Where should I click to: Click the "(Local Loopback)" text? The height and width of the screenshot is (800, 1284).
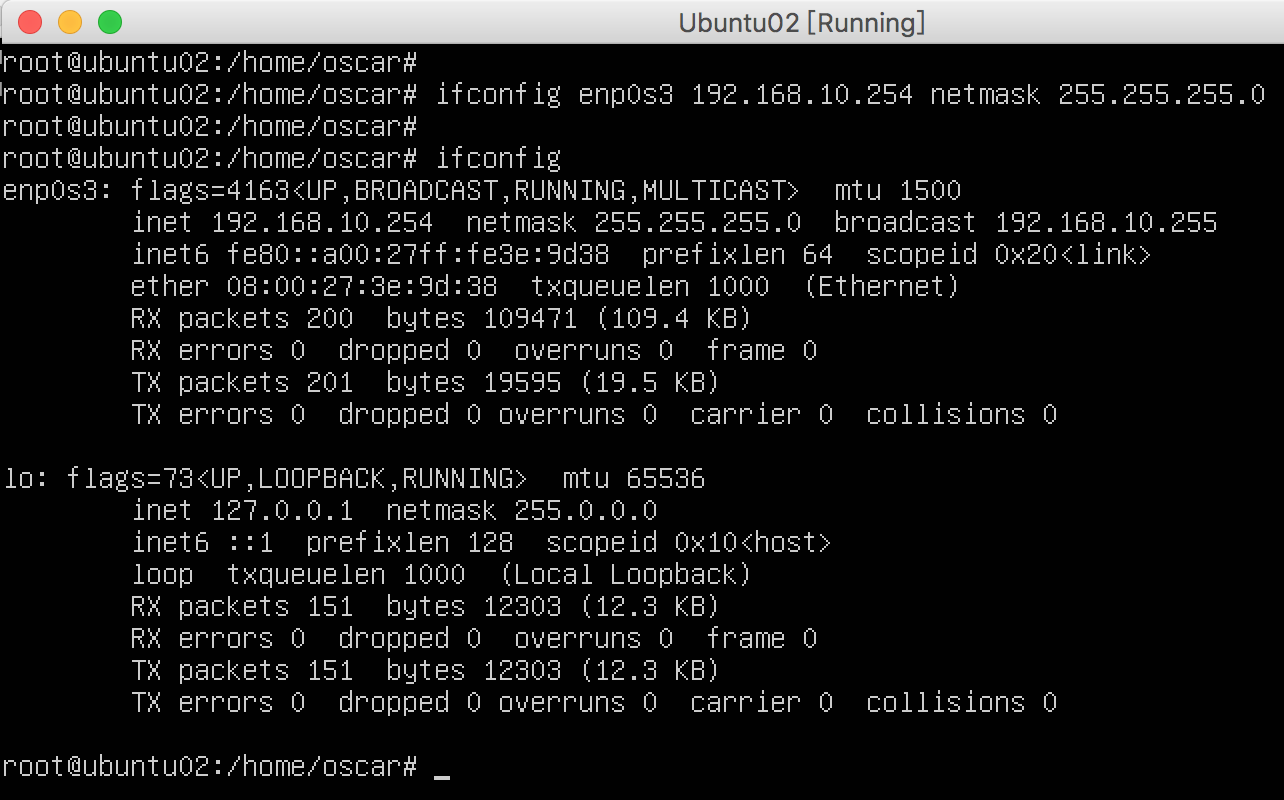click(625, 575)
